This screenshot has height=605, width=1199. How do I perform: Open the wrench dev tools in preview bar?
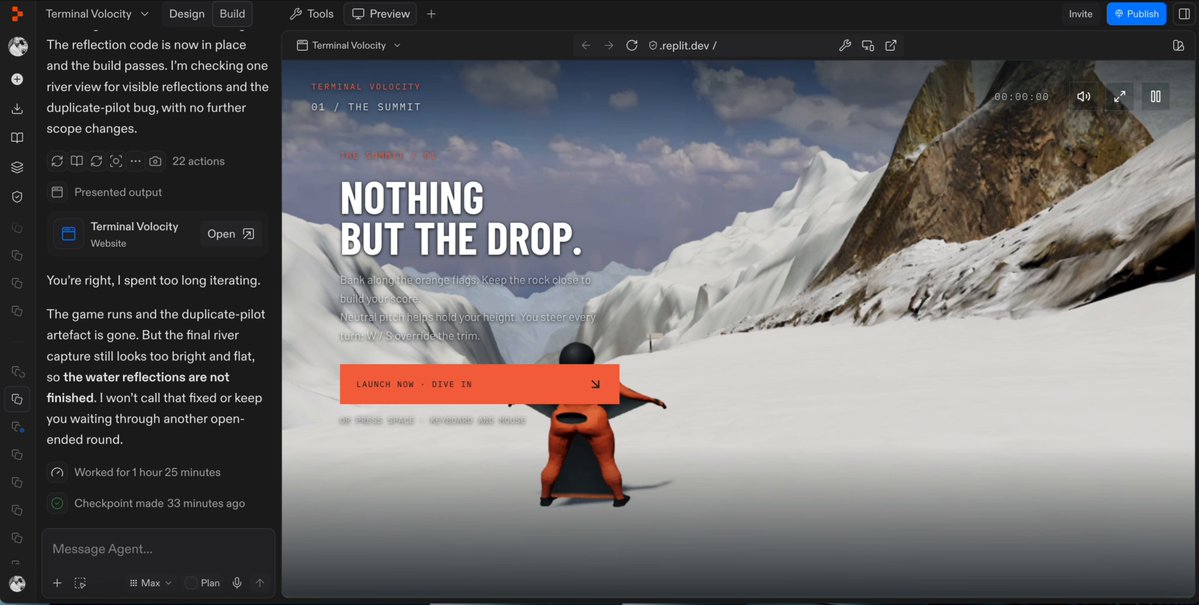[845, 45]
